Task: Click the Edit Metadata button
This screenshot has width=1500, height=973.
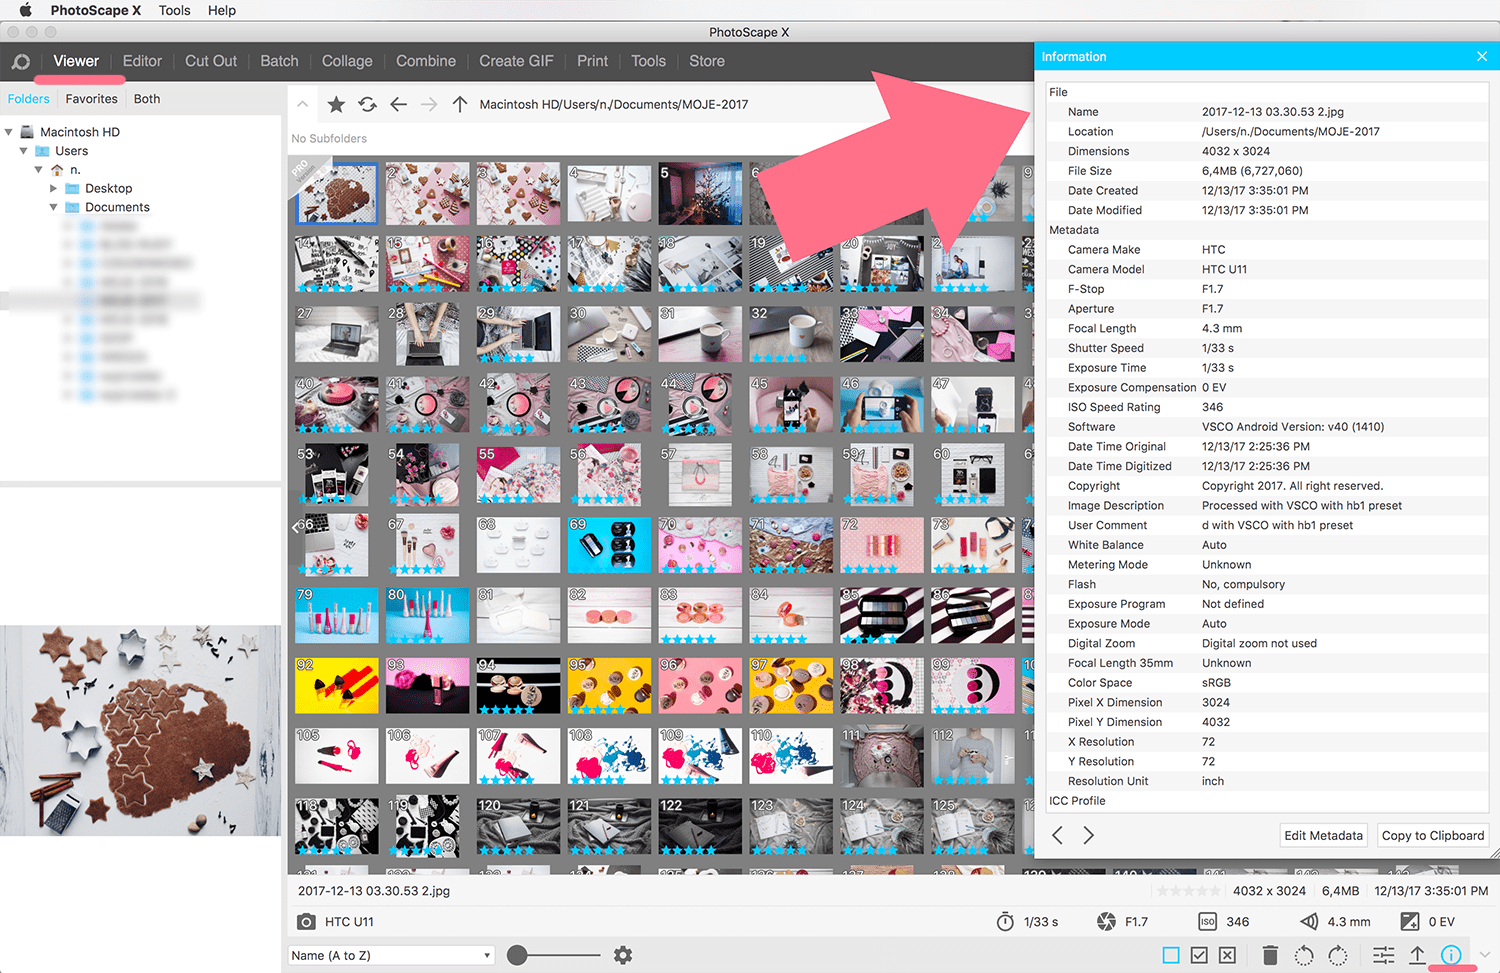Action: pos(1323,836)
